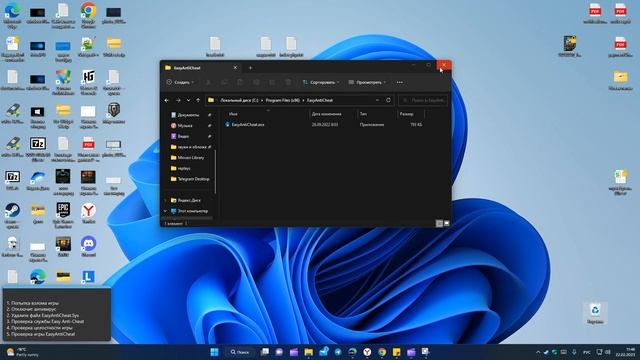Open the Просмотреть (View) dropdown
This screenshot has width=640, height=360.
(367, 82)
